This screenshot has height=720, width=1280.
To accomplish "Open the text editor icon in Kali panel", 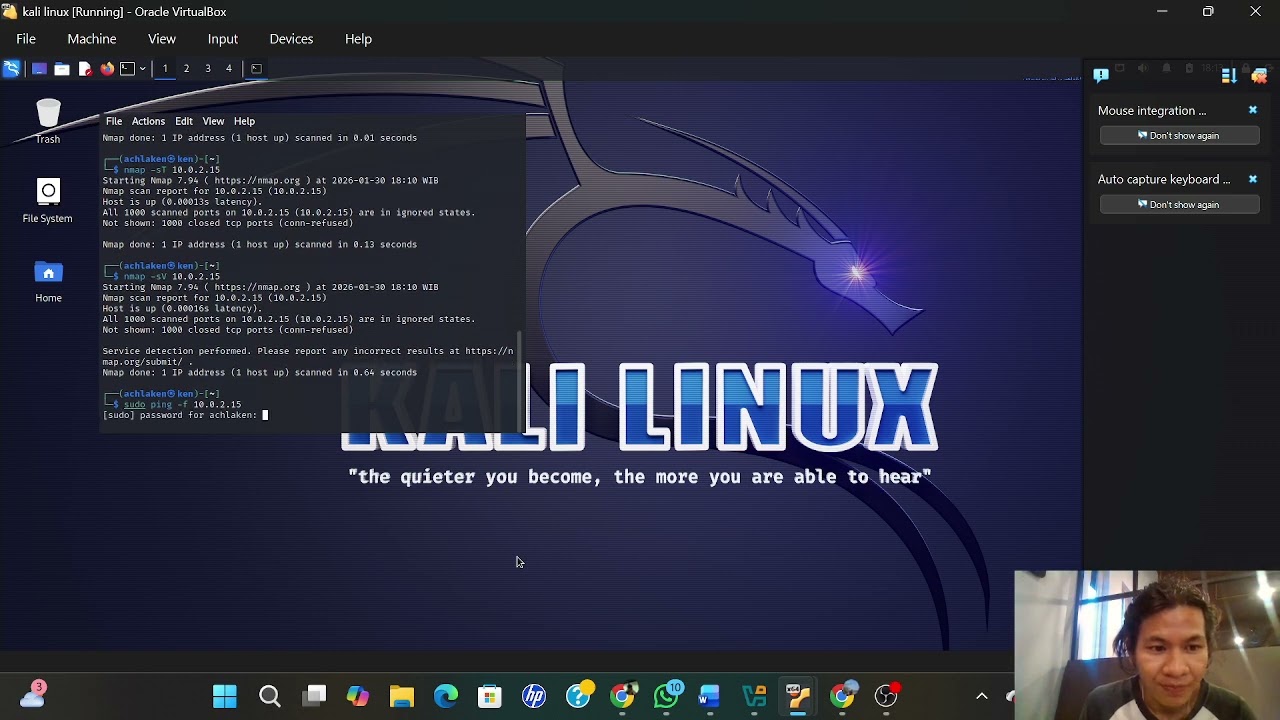I will tap(85, 68).
